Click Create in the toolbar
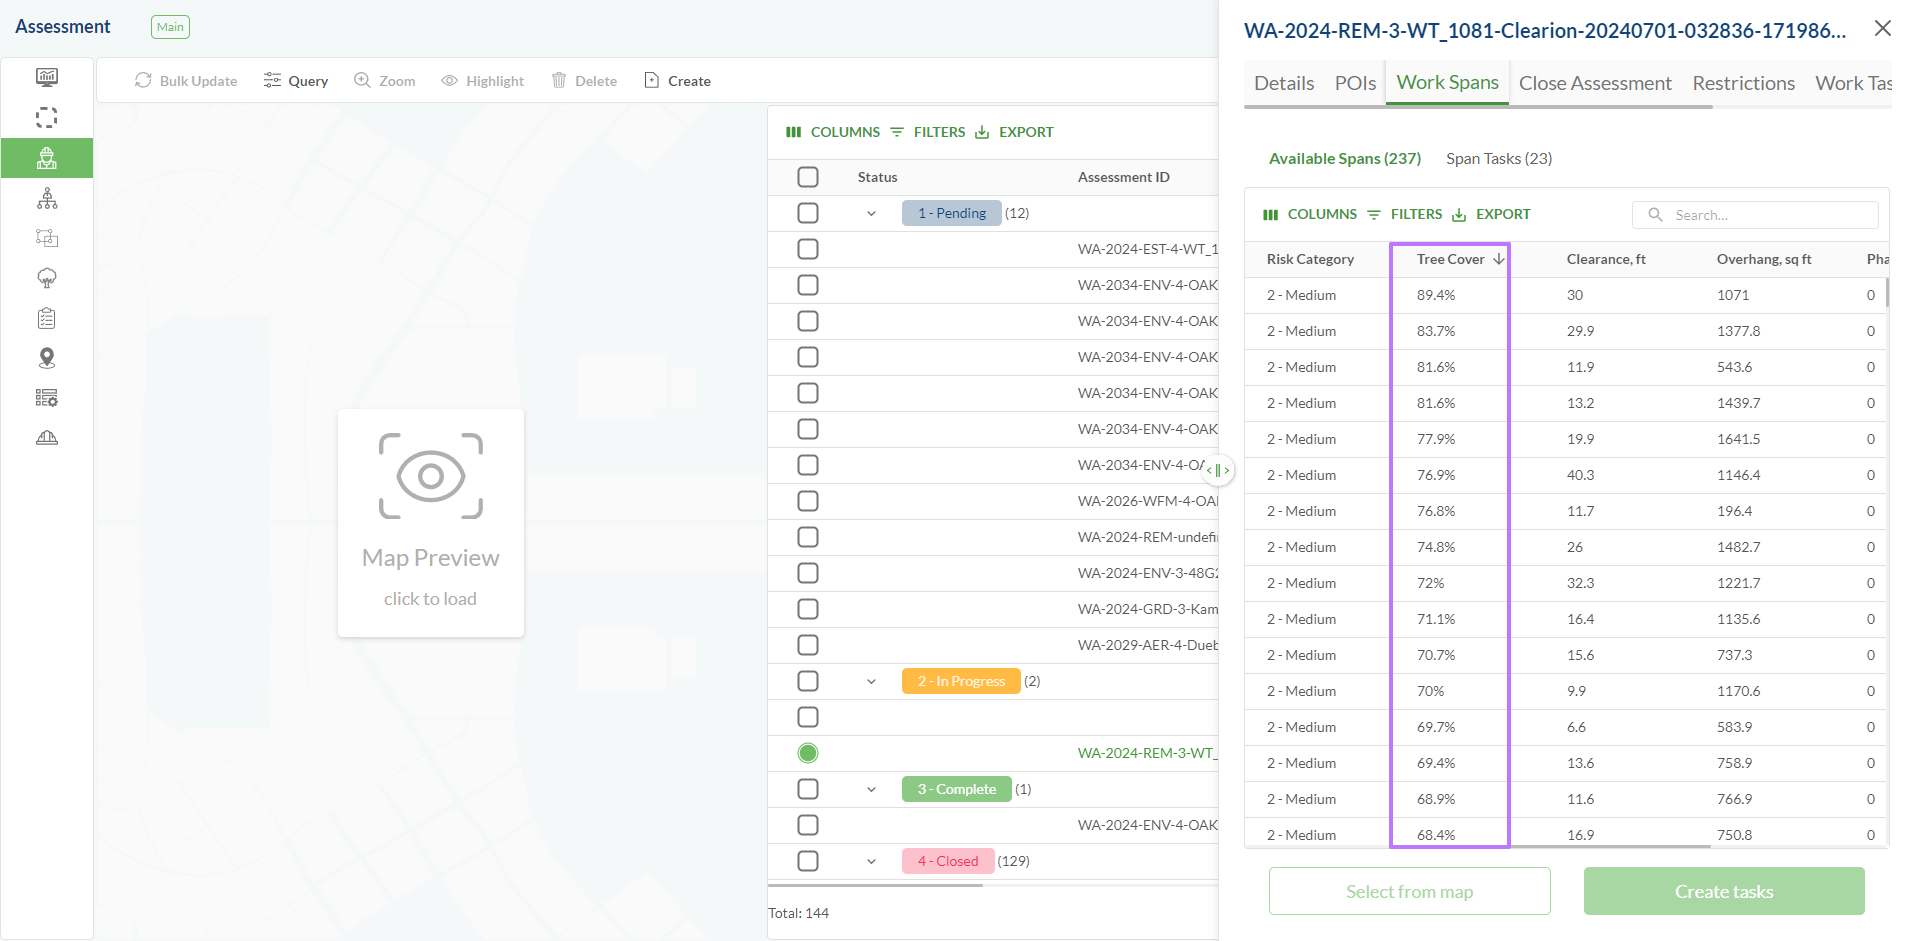The width and height of the screenshot is (1915, 941). [x=678, y=81]
